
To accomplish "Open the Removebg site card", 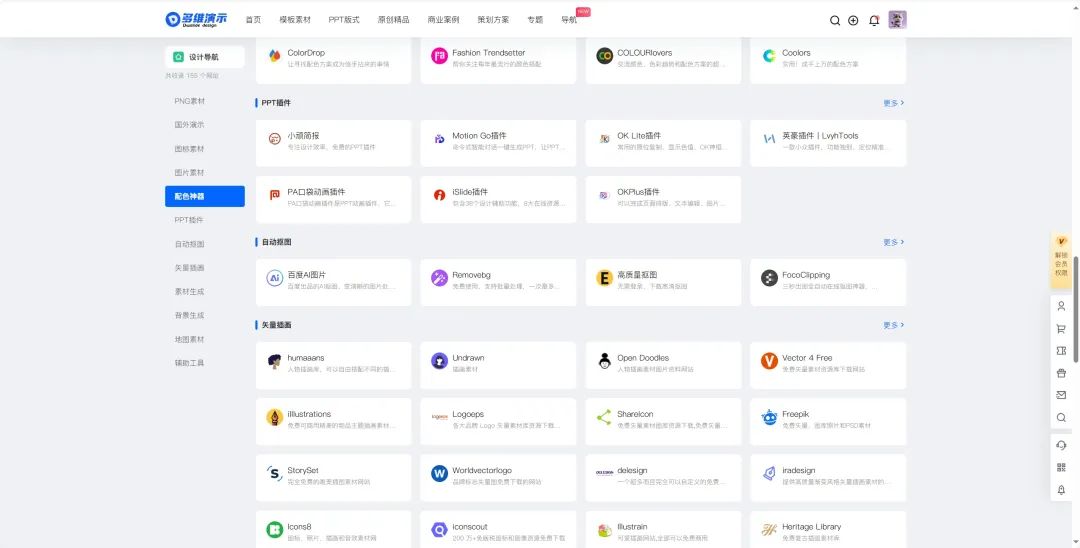I will coord(498,282).
